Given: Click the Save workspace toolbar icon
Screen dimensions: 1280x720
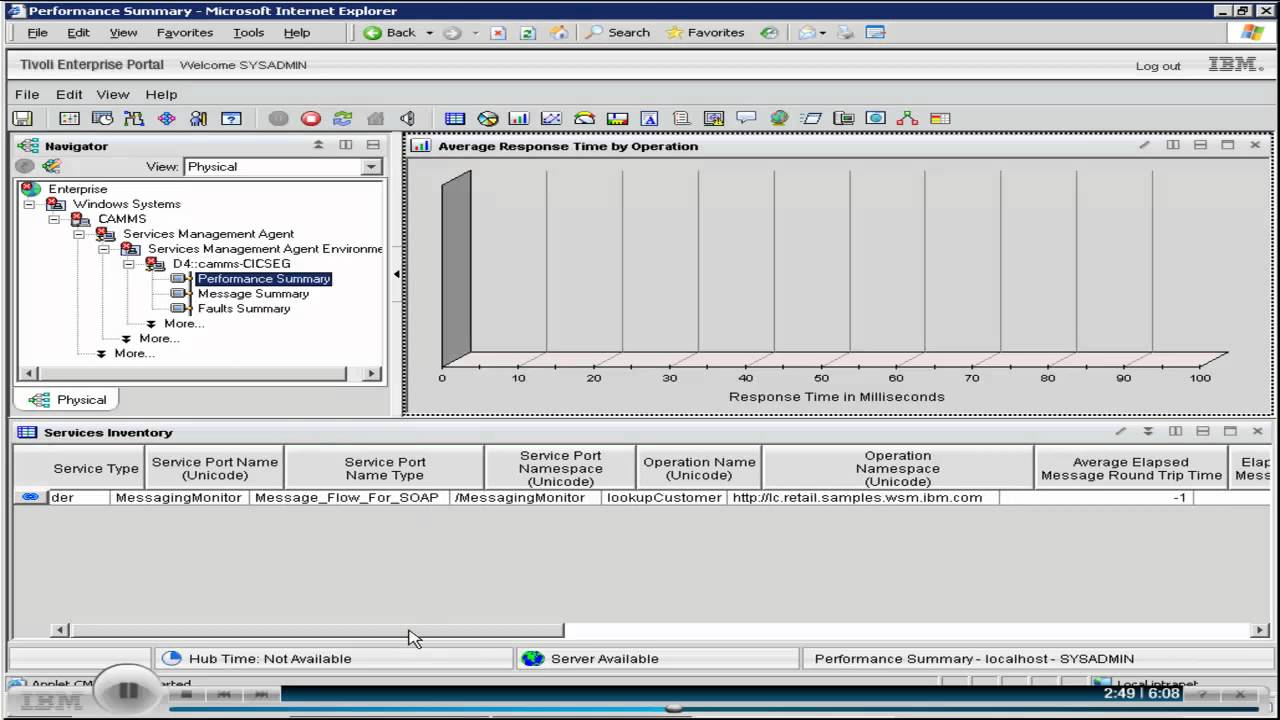Looking at the screenshot, I should coord(23,118).
